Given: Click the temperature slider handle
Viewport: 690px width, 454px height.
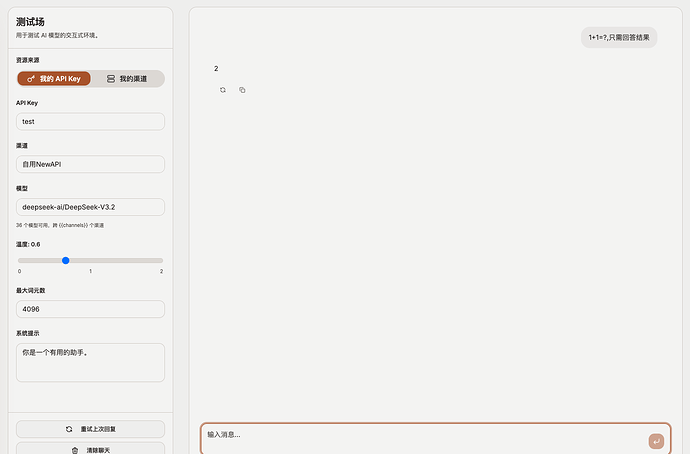Looking at the screenshot, I should (x=66, y=260).
